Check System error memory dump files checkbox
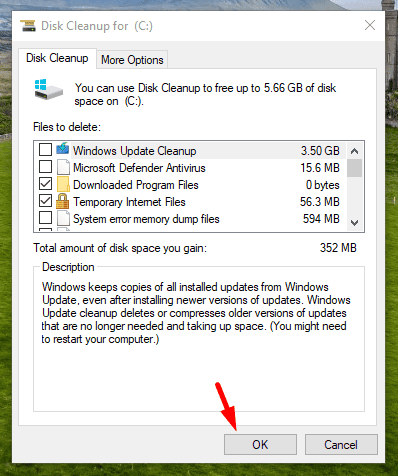Viewport: 398px width, 476px height. 45,218
